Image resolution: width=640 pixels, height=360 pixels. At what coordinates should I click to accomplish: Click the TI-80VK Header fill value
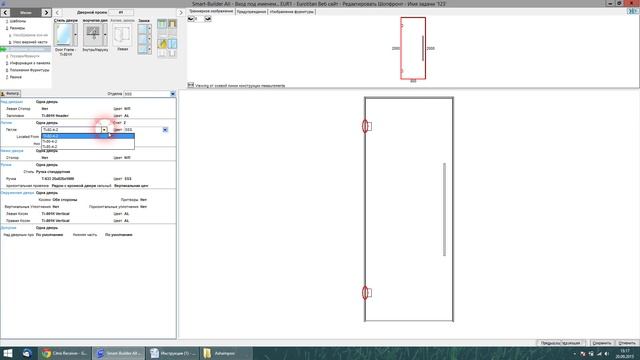point(55,116)
